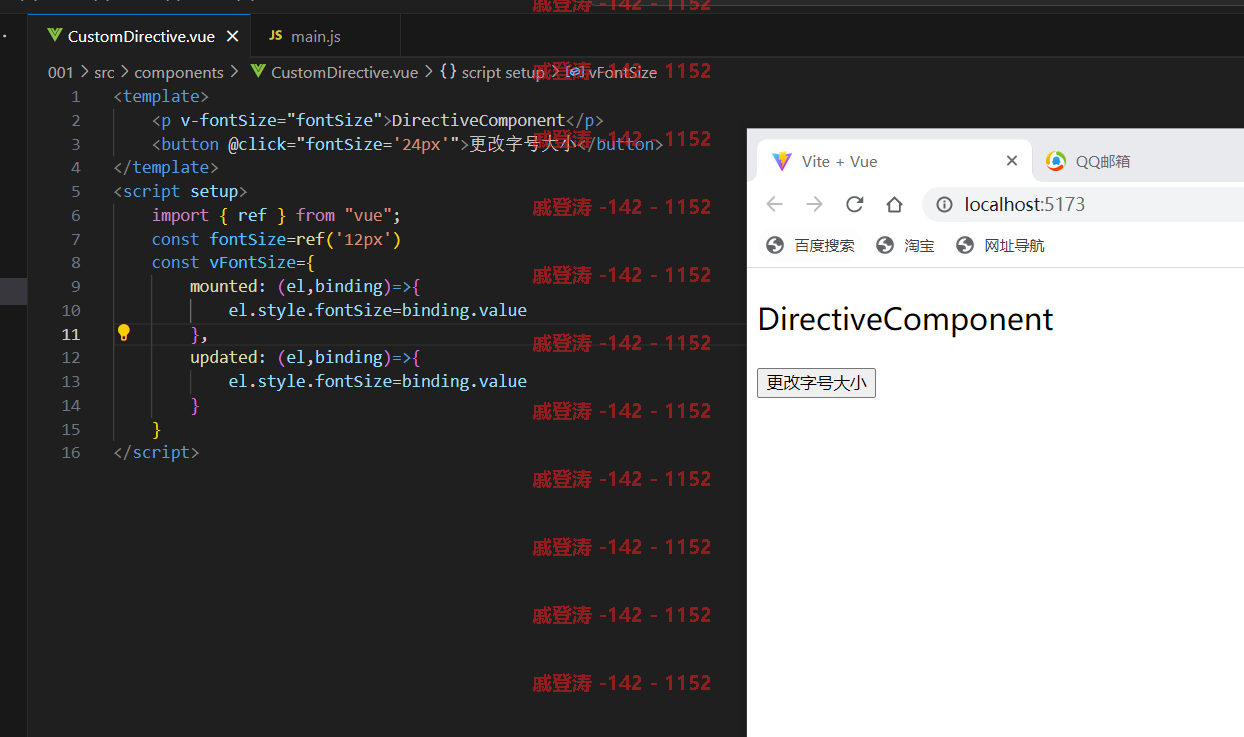Click breadcrumb item script setup
Image resolution: width=1244 pixels, height=737 pixels.
[x=502, y=72]
